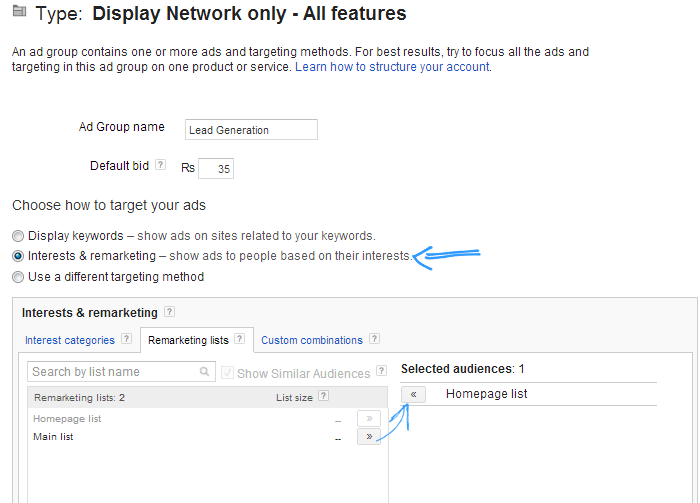Select the Display keywords radio option
Viewport: 700px width, 503px height.
[x=18, y=236]
